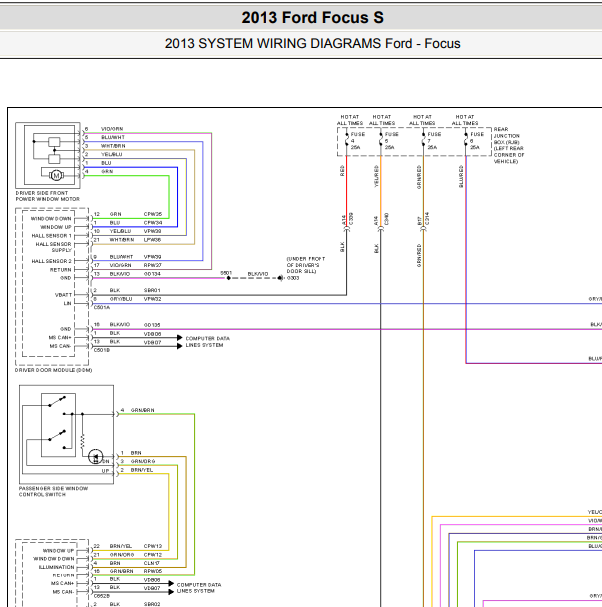602x607 pixels.
Task: Click 'GRN/ORG' at switch pin 3
Action: coord(143,461)
